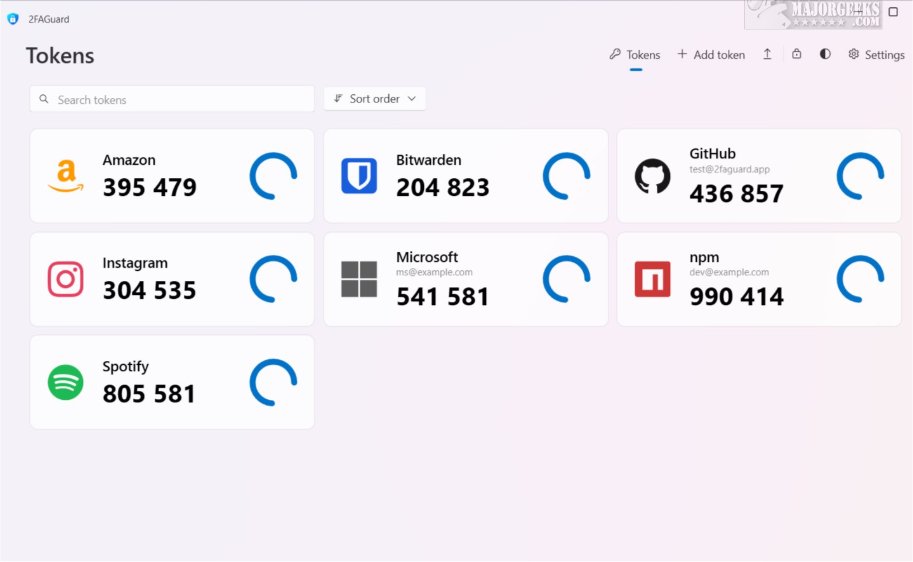Screen dimensions: 913x562
Task: Click the GitHub countdown progress ring
Action: pos(860,176)
